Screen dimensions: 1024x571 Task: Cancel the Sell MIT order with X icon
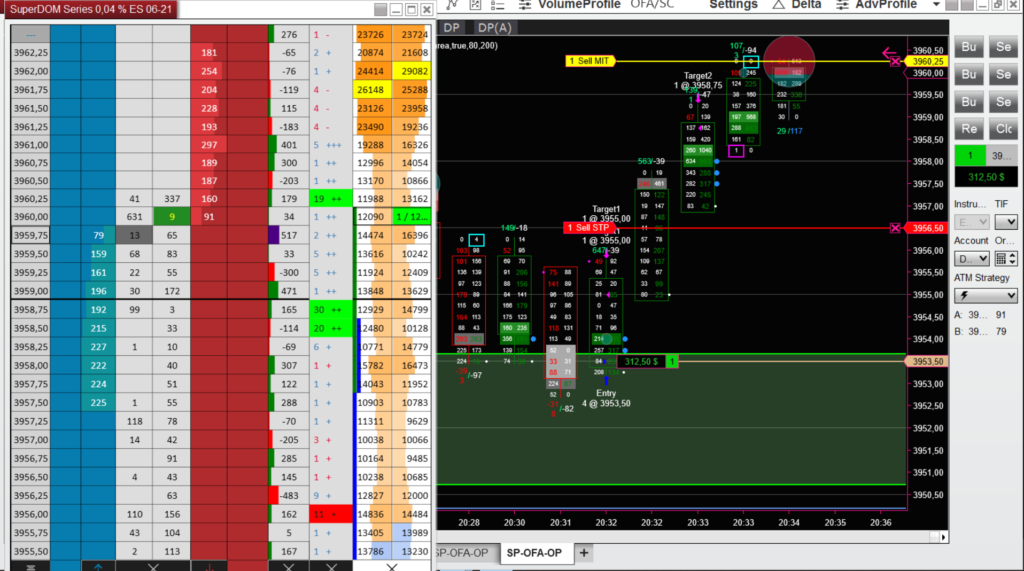895,61
